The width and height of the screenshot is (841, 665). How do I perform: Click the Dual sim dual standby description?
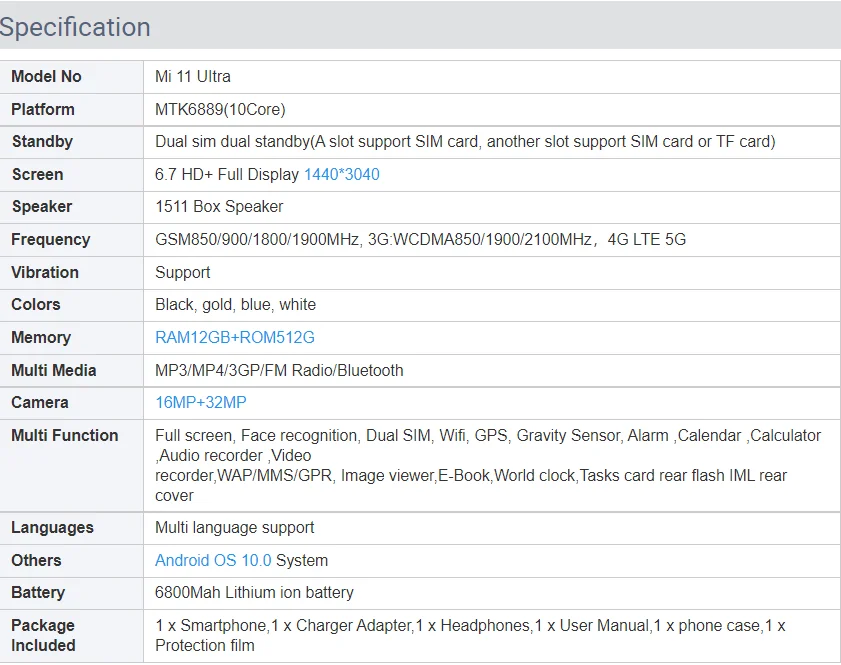click(x=465, y=142)
